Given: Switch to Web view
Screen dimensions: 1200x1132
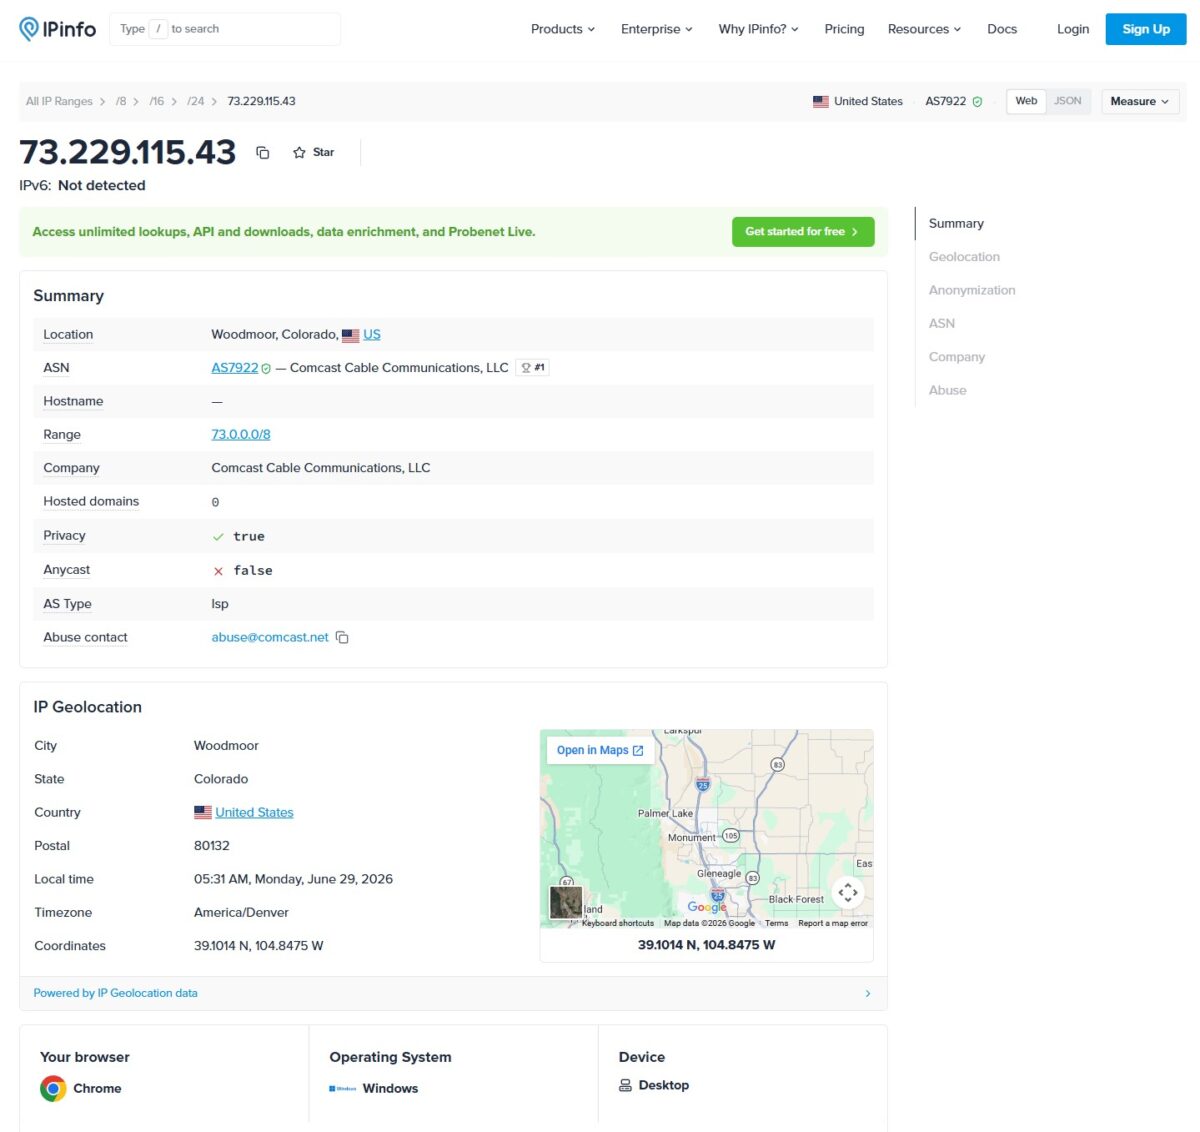Looking at the screenshot, I should pyautogui.click(x=1026, y=101).
